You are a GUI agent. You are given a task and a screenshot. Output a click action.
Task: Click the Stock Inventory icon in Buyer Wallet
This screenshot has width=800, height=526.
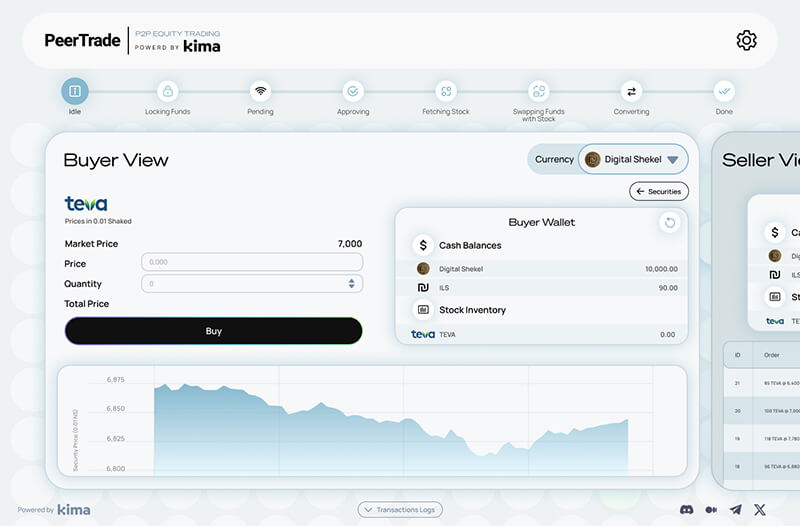423,310
